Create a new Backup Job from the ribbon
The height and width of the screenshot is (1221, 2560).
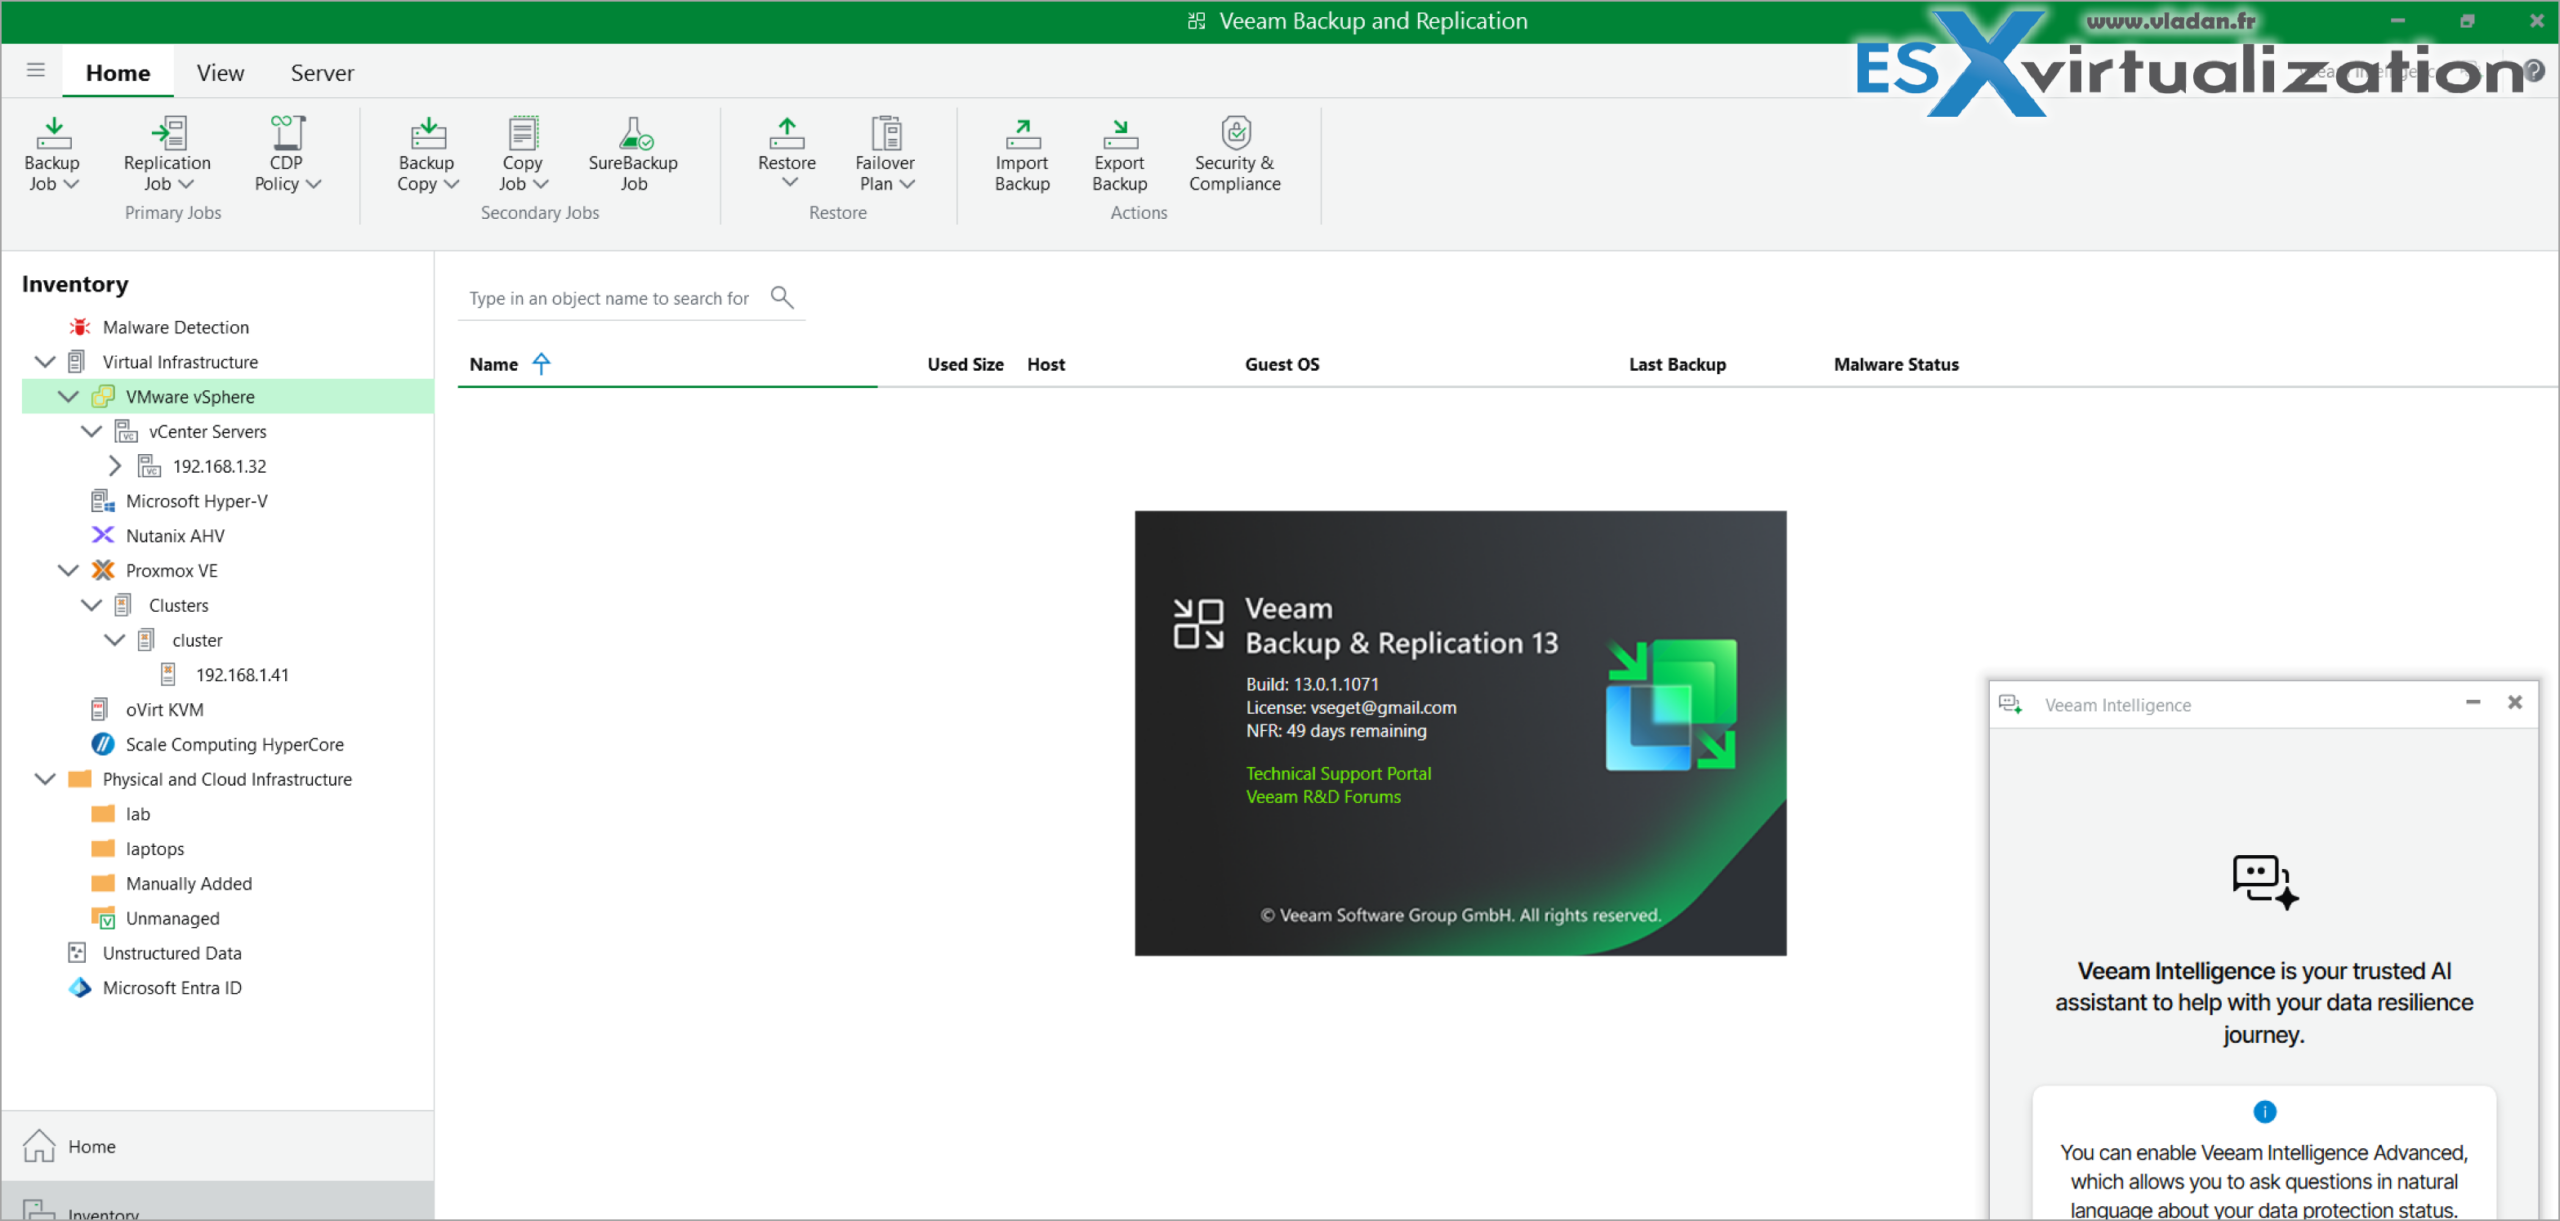(x=52, y=155)
